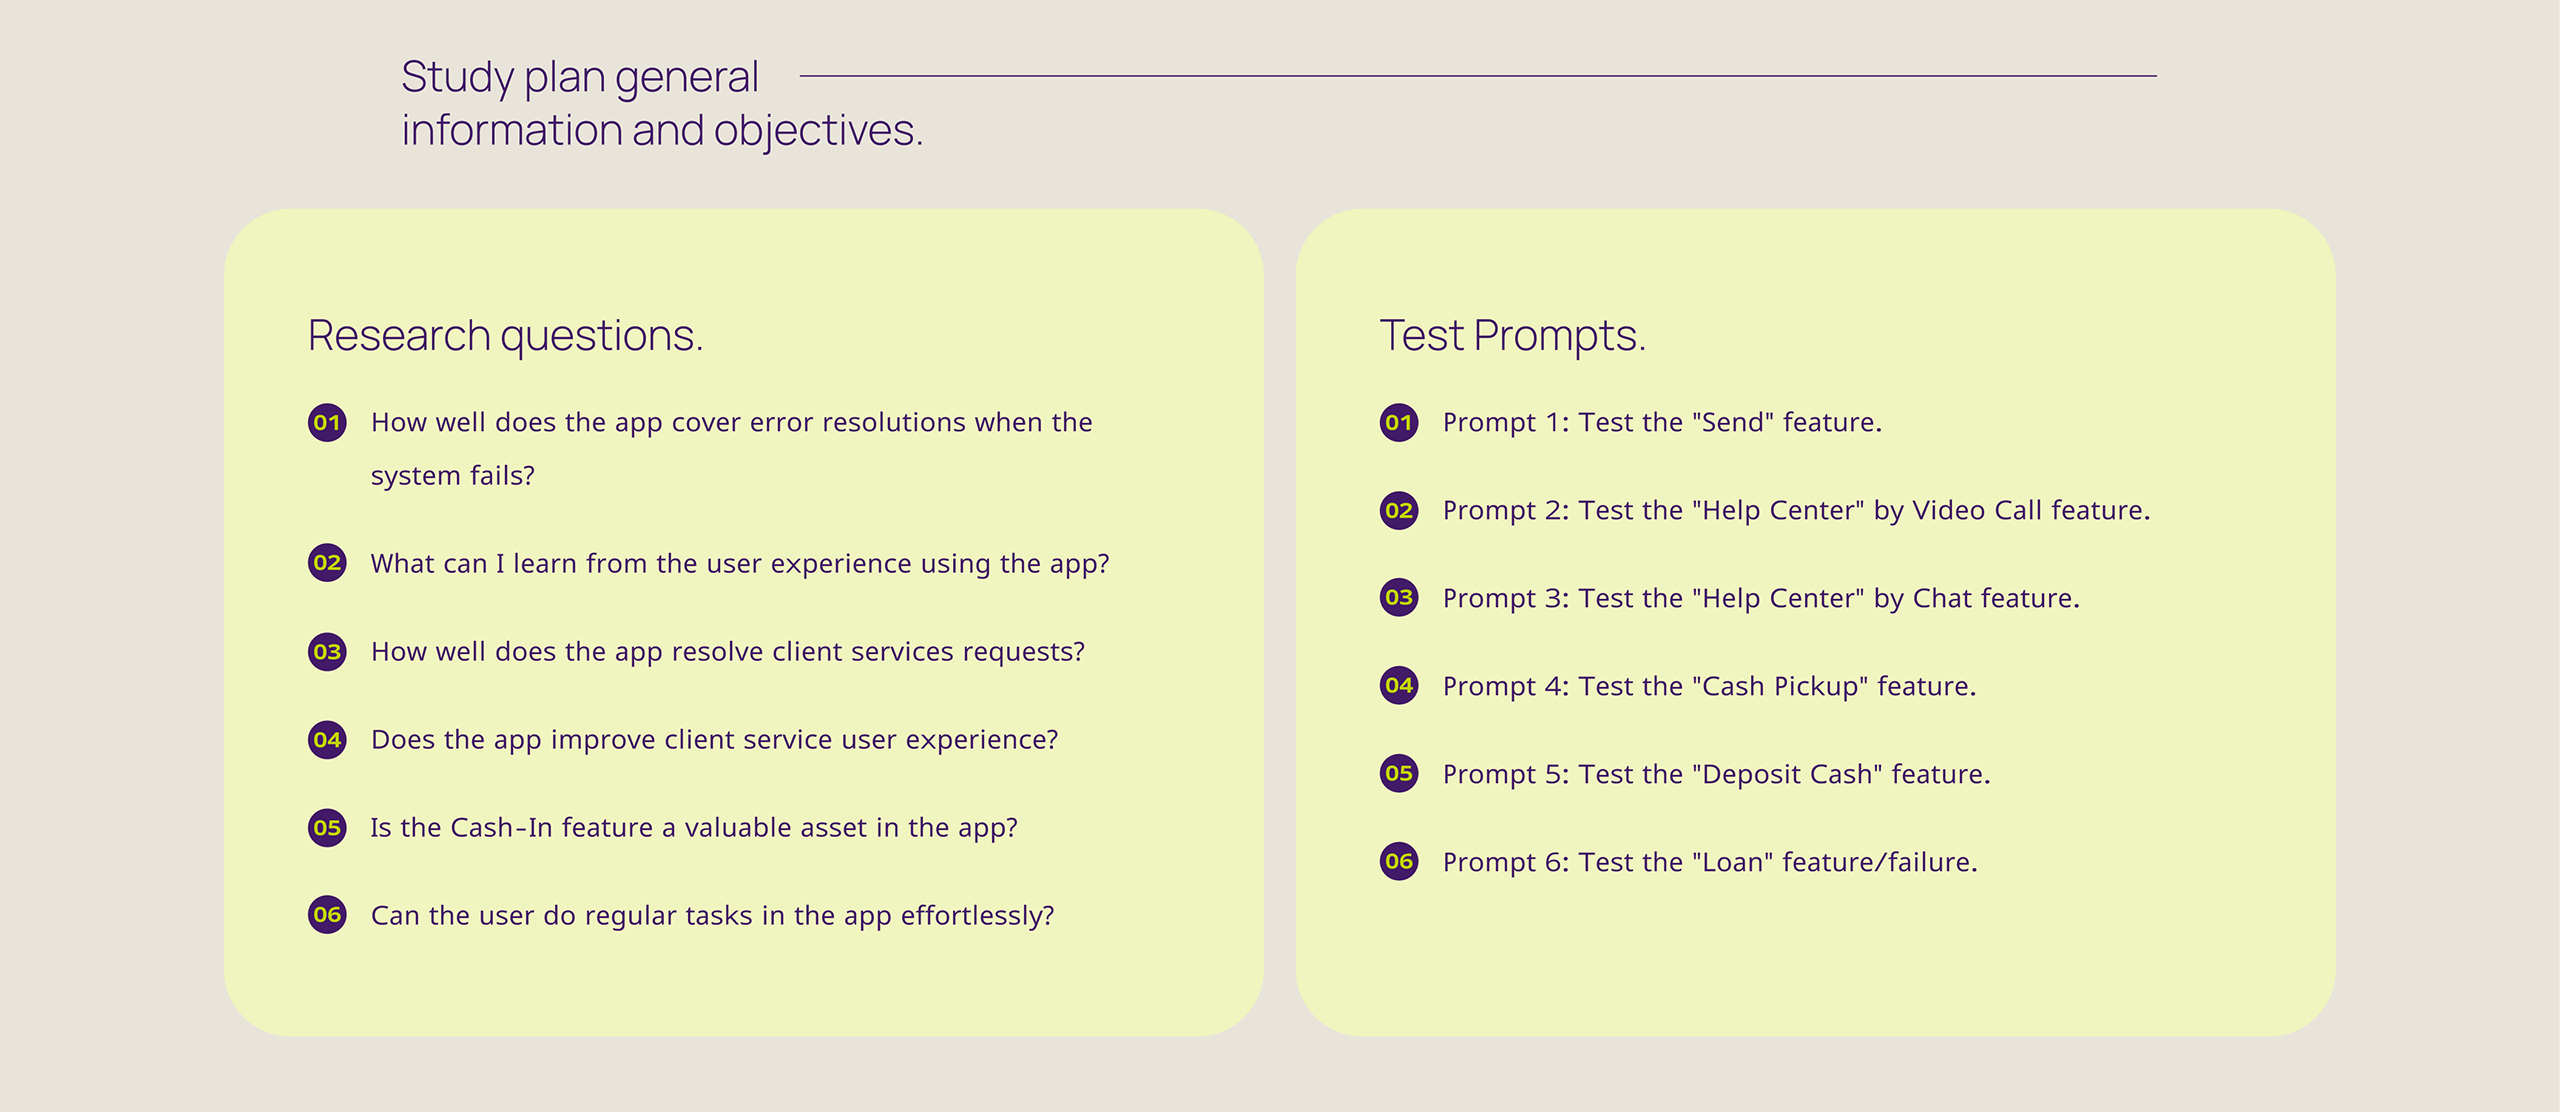Click the "Test Prompts." heading
This screenshot has height=1112, width=2560.
[x=1512, y=336]
